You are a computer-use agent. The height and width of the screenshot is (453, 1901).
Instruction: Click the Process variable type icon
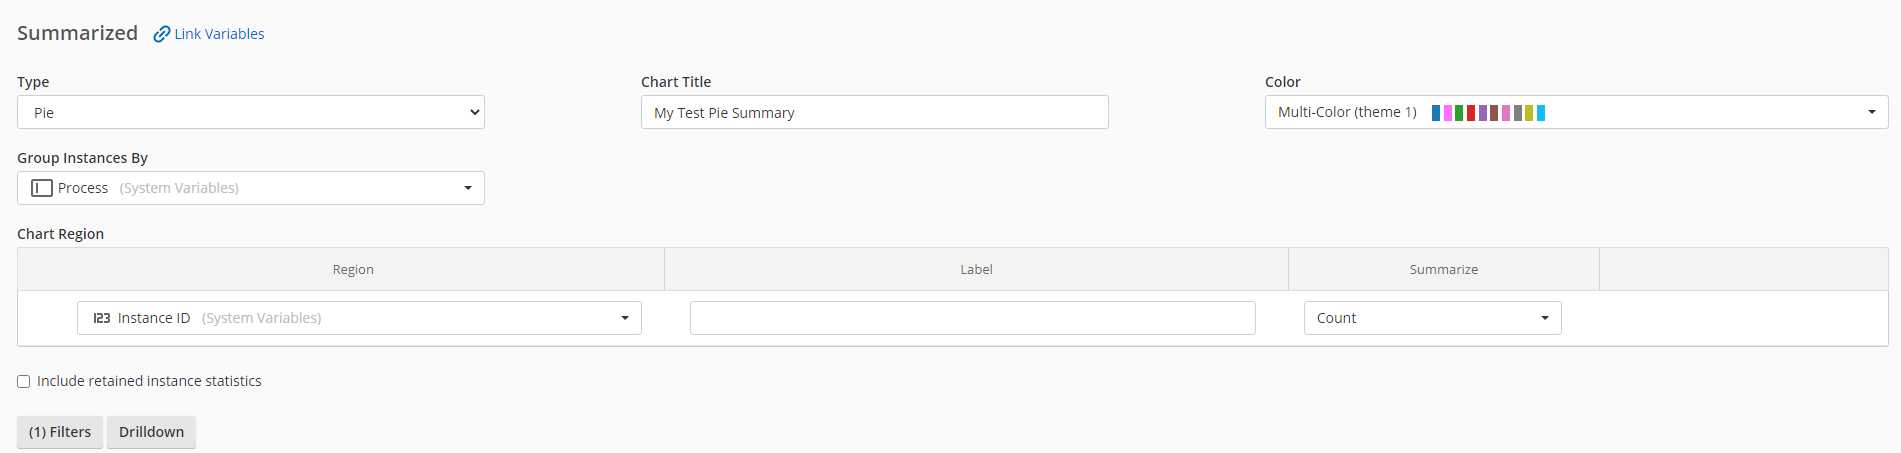42,188
